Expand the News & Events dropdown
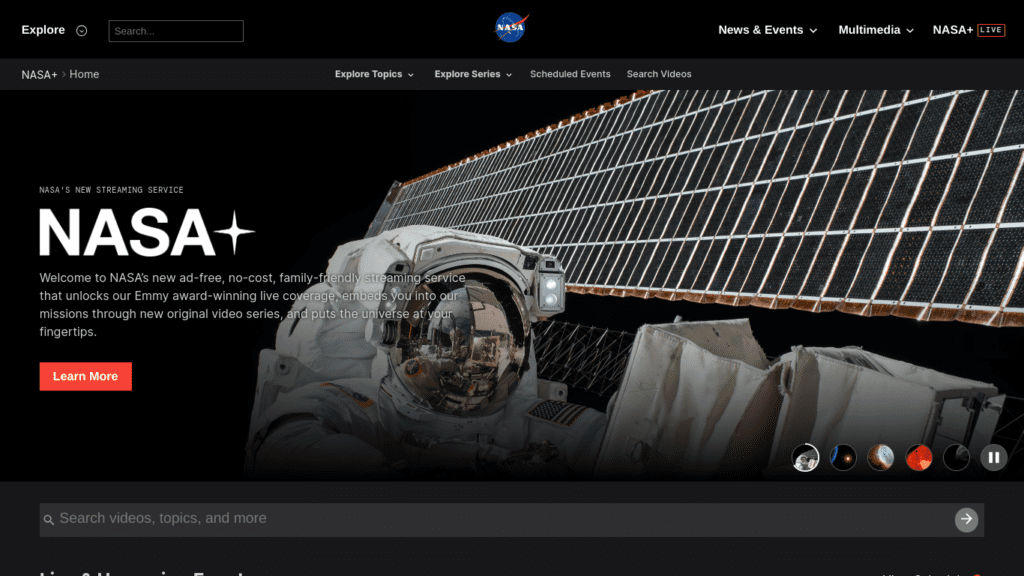Viewport: 1024px width, 576px height. (767, 30)
